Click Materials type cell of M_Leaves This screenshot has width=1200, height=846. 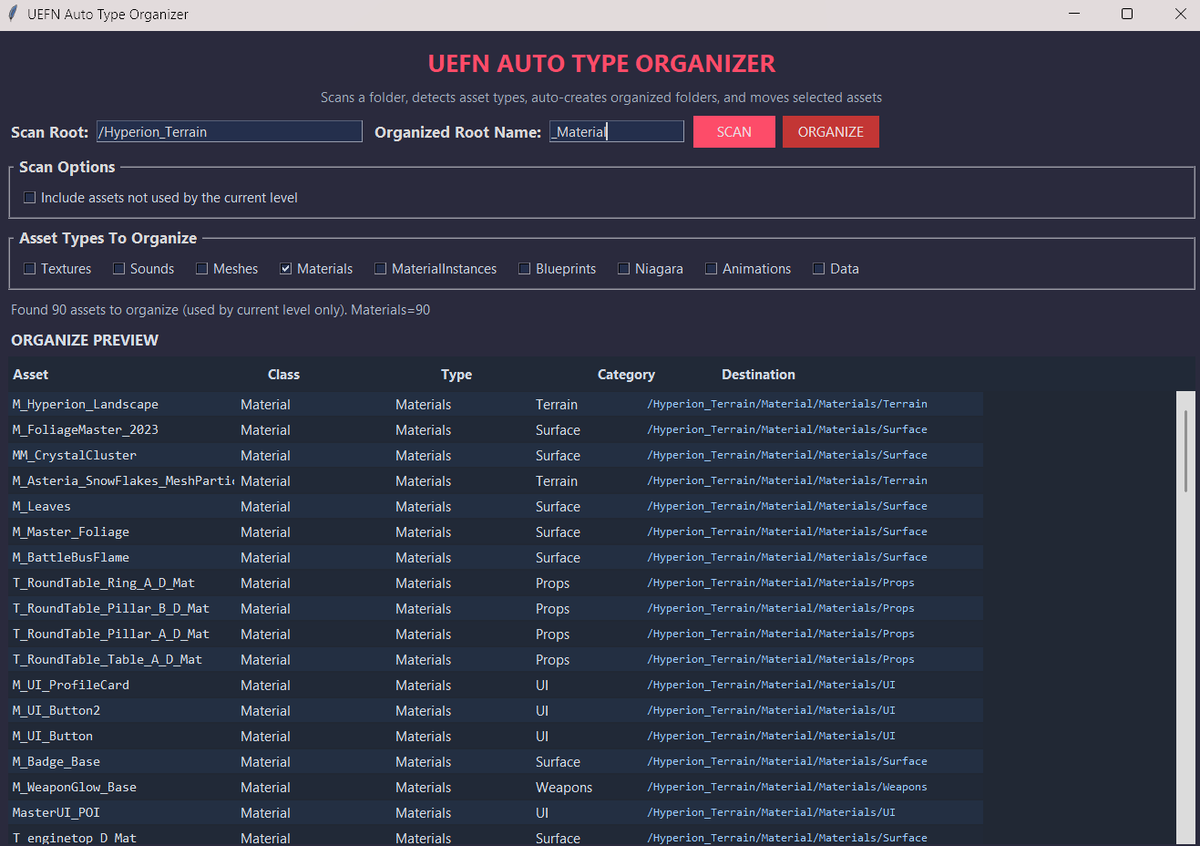(x=423, y=507)
